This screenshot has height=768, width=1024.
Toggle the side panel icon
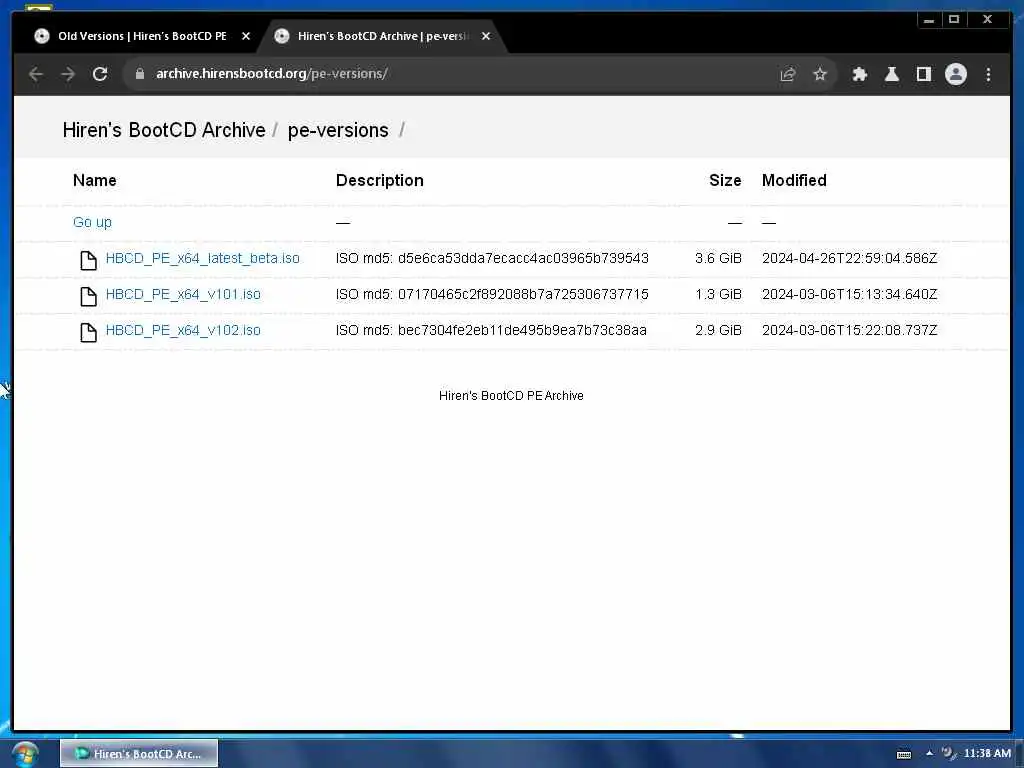coord(923,74)
